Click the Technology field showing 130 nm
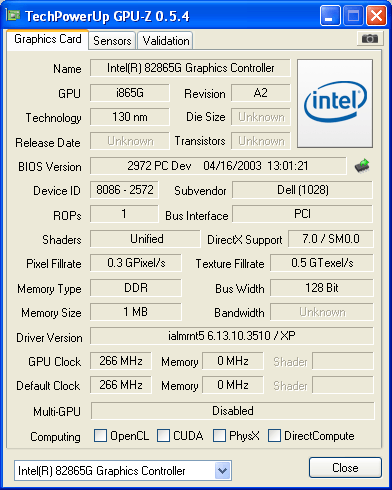The height and width of the screenshot is (490, 392). pos(130,117)
